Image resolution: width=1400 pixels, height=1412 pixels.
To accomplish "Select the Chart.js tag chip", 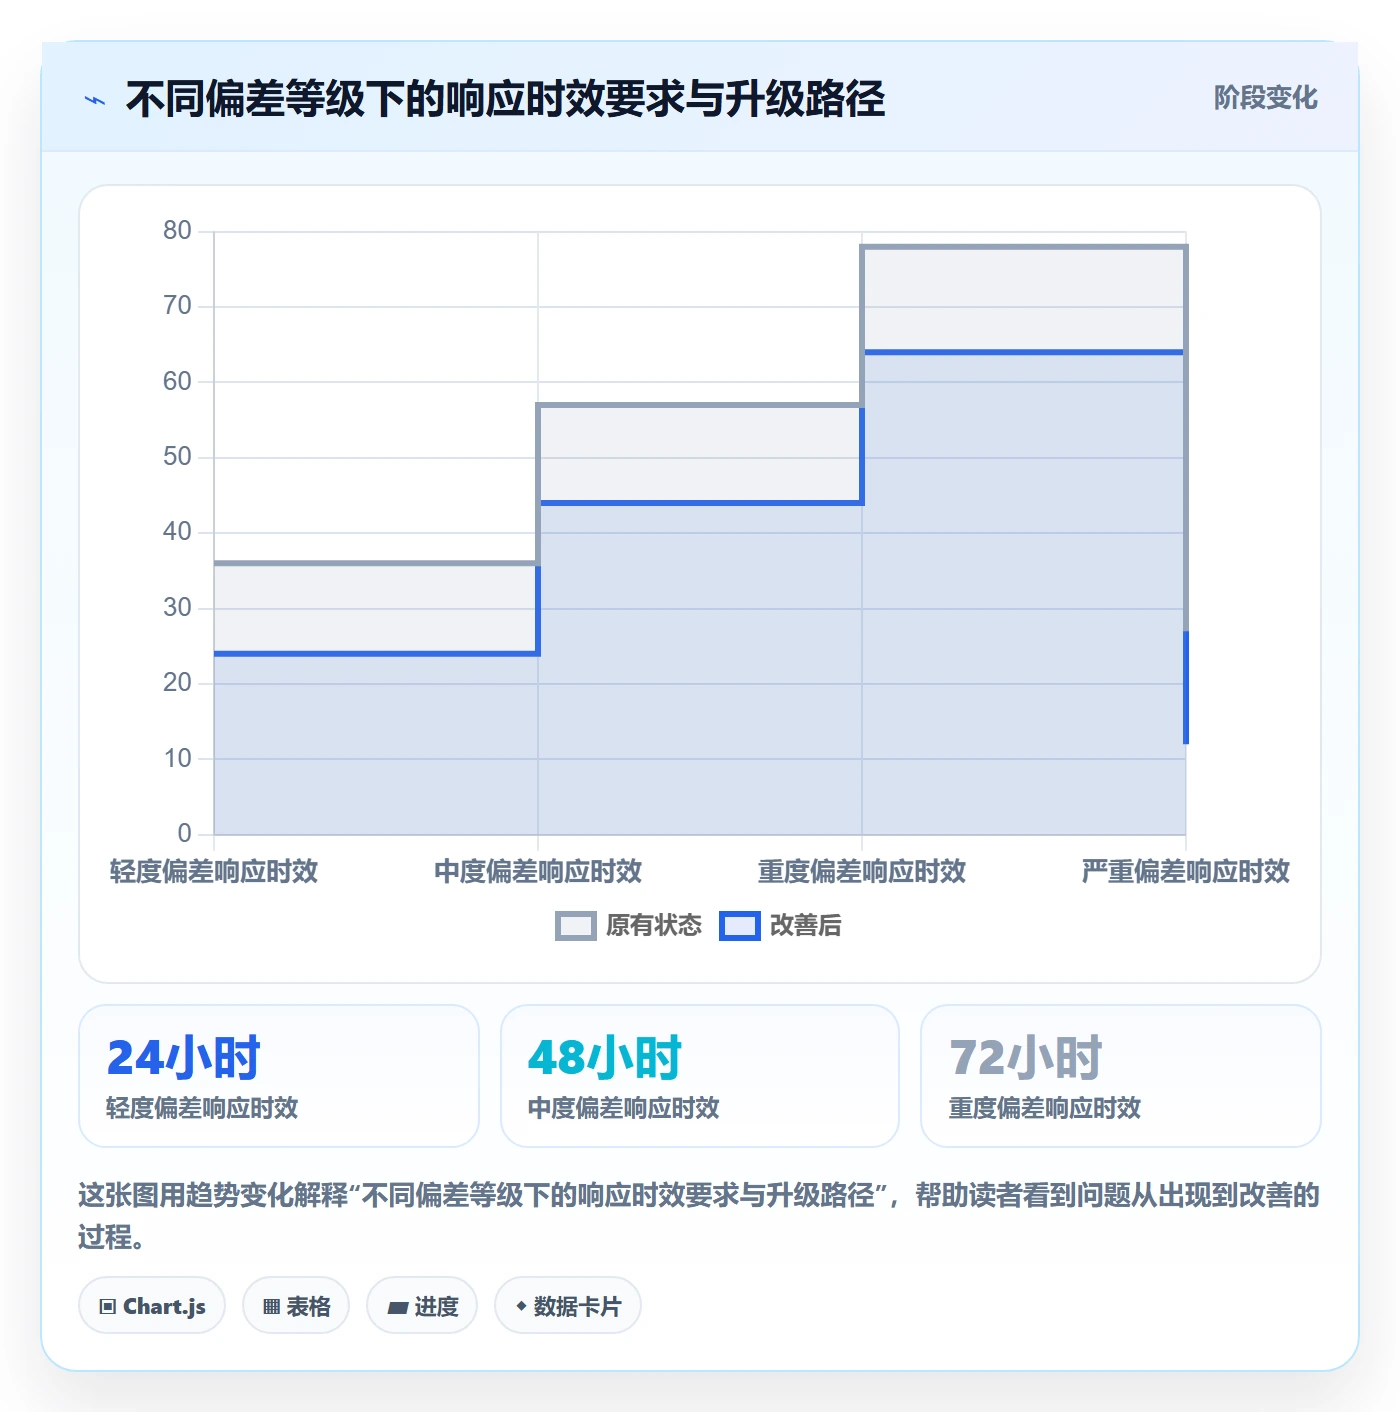I will pos(152,1306).
